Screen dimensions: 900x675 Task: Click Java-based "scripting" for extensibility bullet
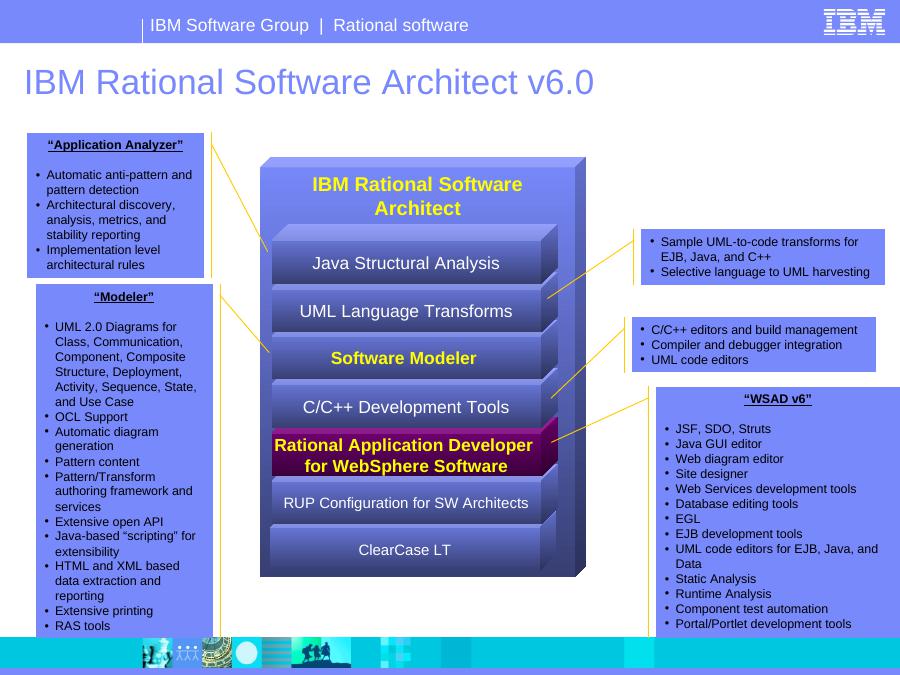pos(125,544)
